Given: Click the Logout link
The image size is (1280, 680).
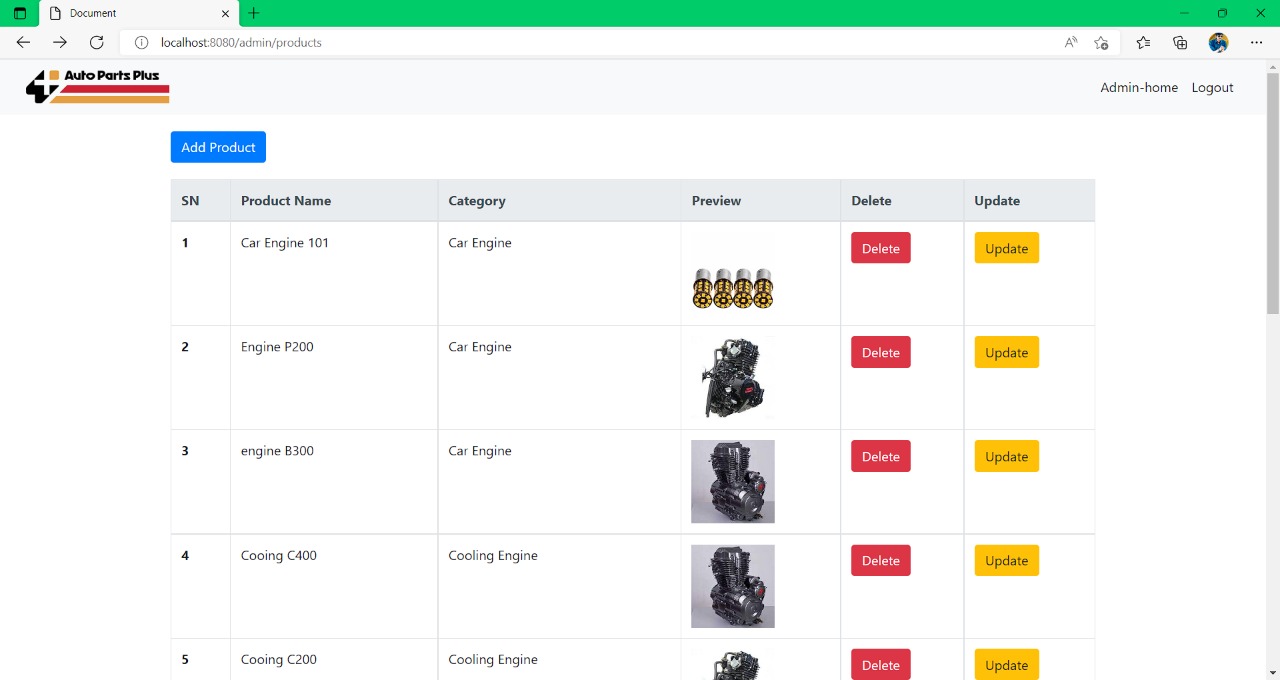Looking at the screenshot, I should pos(1212,87).
